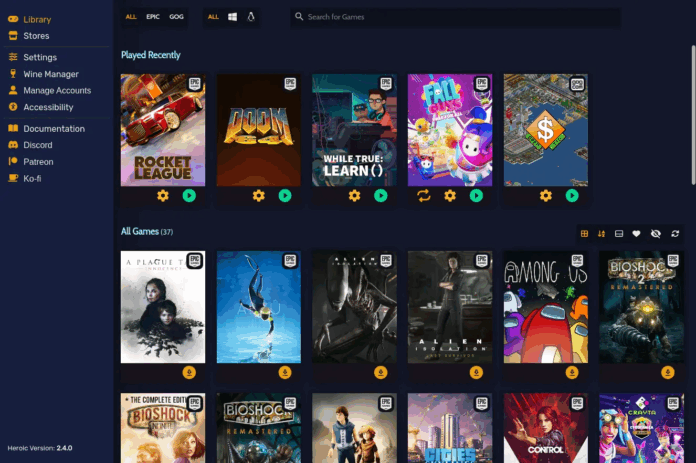This screenshot has width=696, height=463.
Task: Select Bioshock Infinite Complete Edition cover
Action: point(163,428)
